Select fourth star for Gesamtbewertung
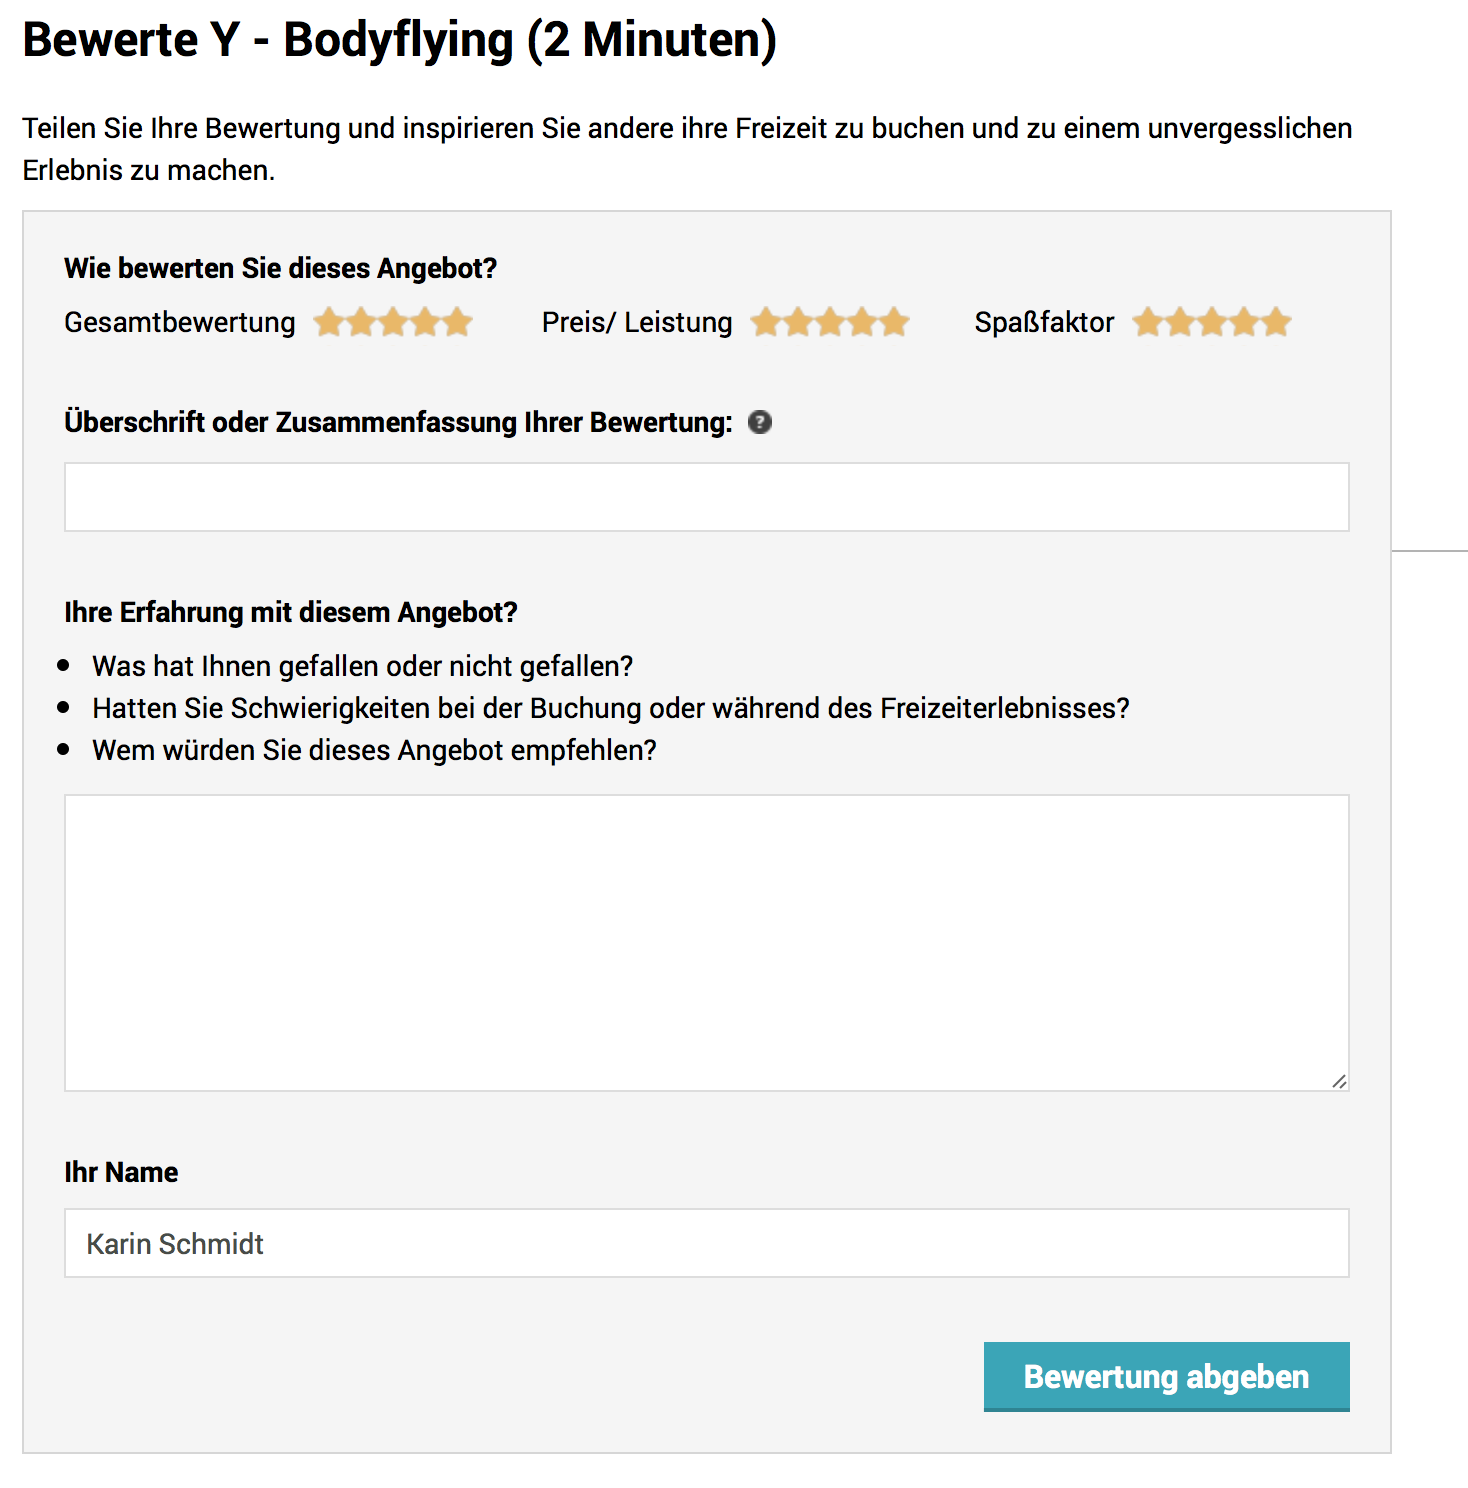Viewport: 1468px width, 1488px height. 425,322
